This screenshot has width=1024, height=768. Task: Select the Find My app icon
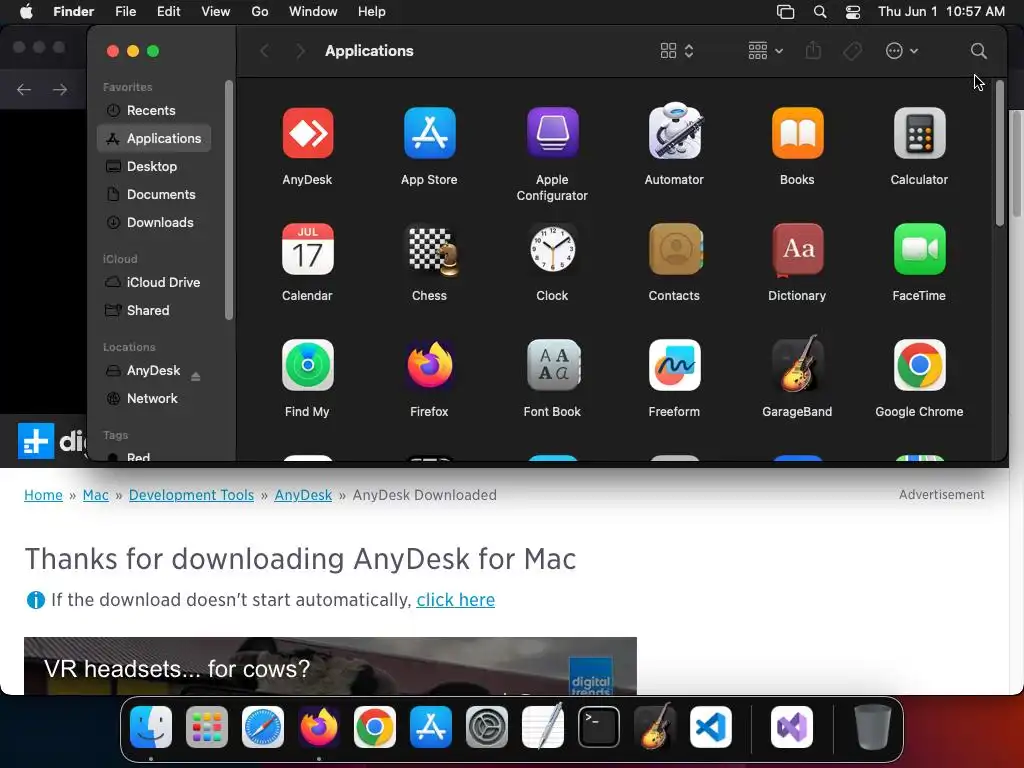tap(308, 365)
